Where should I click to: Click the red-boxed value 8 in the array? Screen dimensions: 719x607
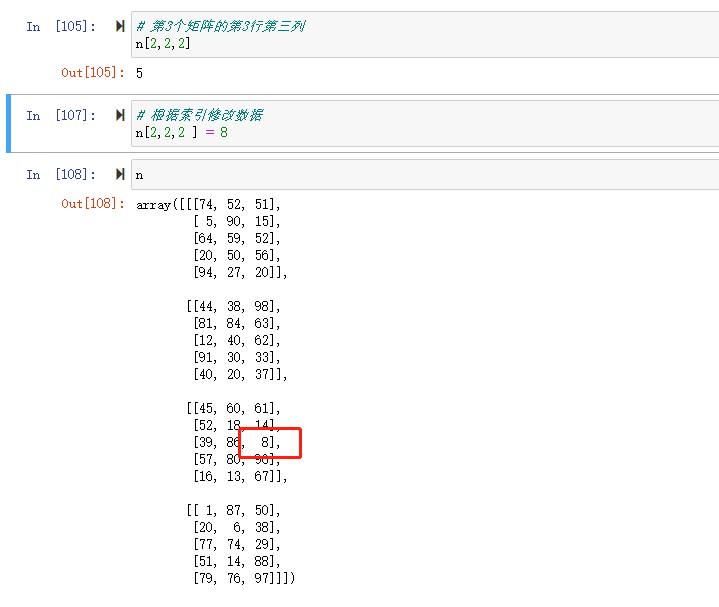(265, 442)
